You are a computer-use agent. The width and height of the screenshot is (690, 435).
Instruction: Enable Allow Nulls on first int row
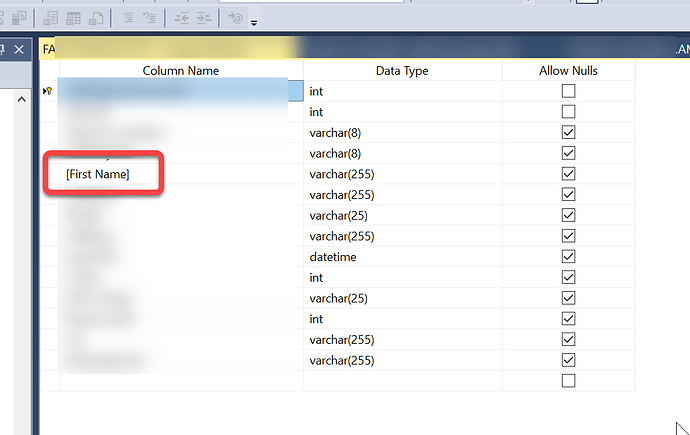click(x=569, y=91)
